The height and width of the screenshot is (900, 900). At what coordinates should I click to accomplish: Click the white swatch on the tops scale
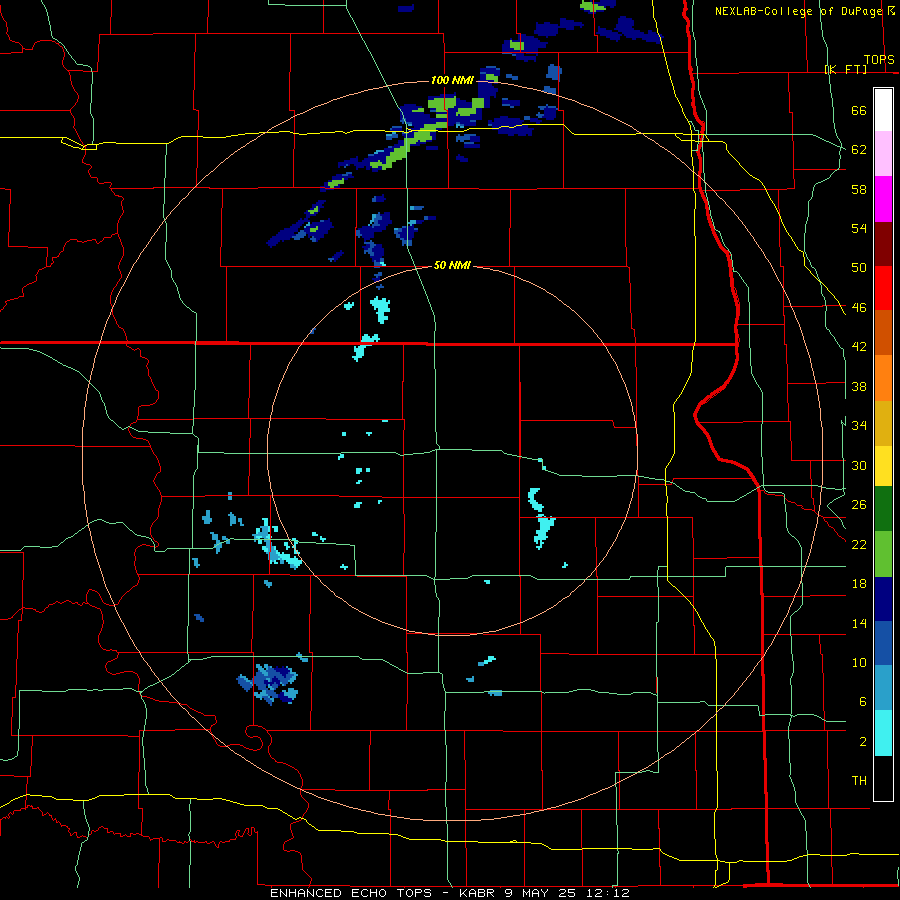883,110
